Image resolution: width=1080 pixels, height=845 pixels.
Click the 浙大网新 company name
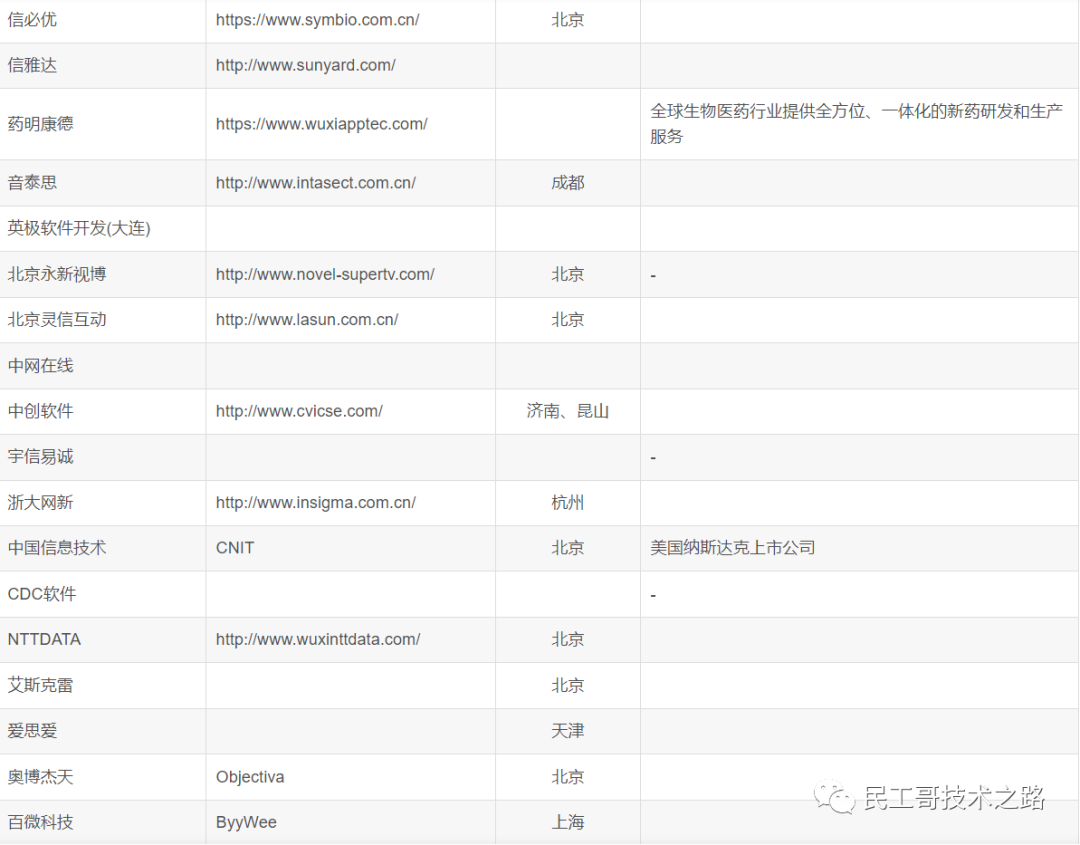point(40,503)
